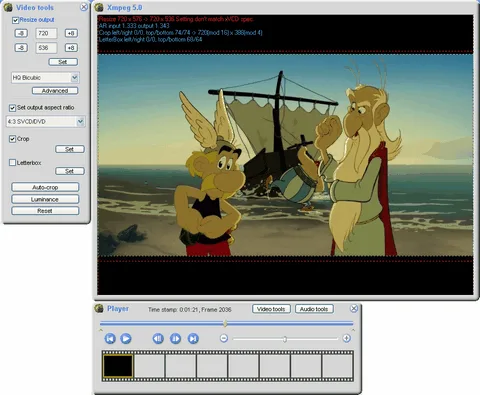Start playback with the Play button
This screenshot has width=480, height=395.
[x=126, y=338]
